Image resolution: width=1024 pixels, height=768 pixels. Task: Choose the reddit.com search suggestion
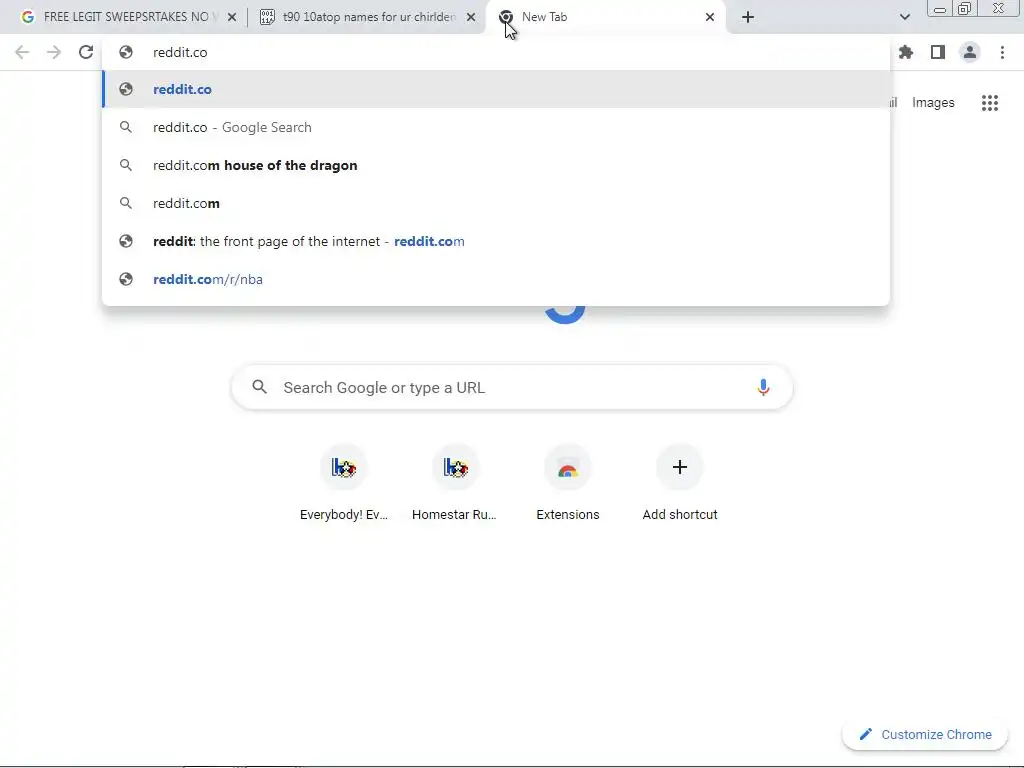(x=496, y=203)
